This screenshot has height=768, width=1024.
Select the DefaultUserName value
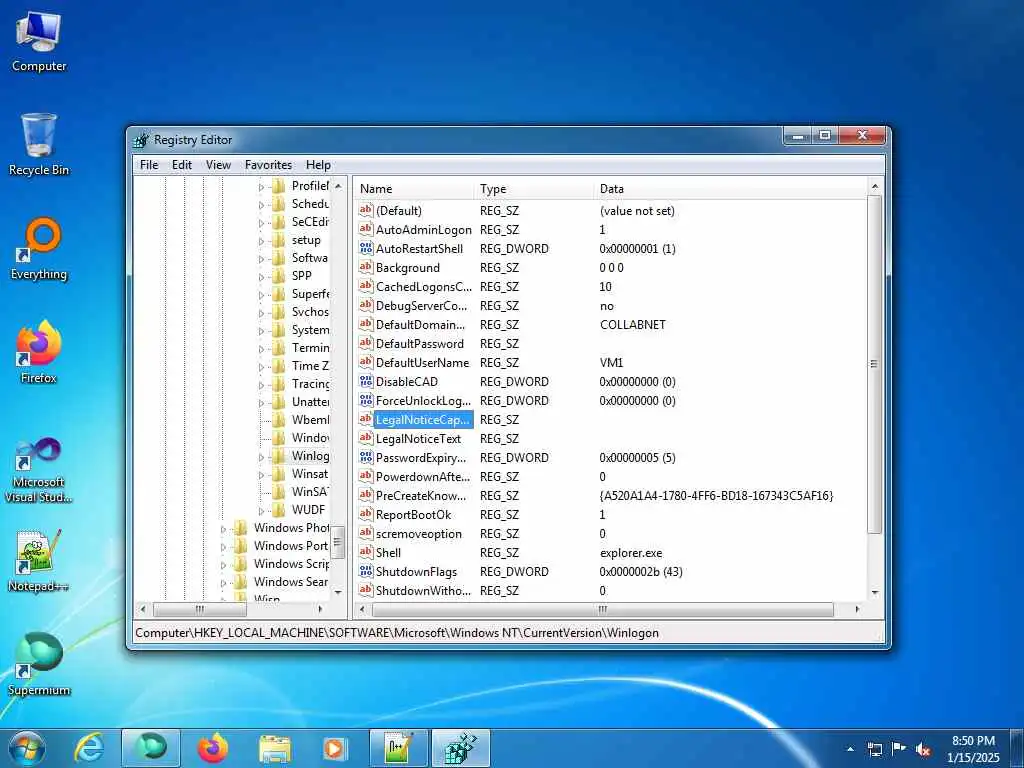pos(422,362)
